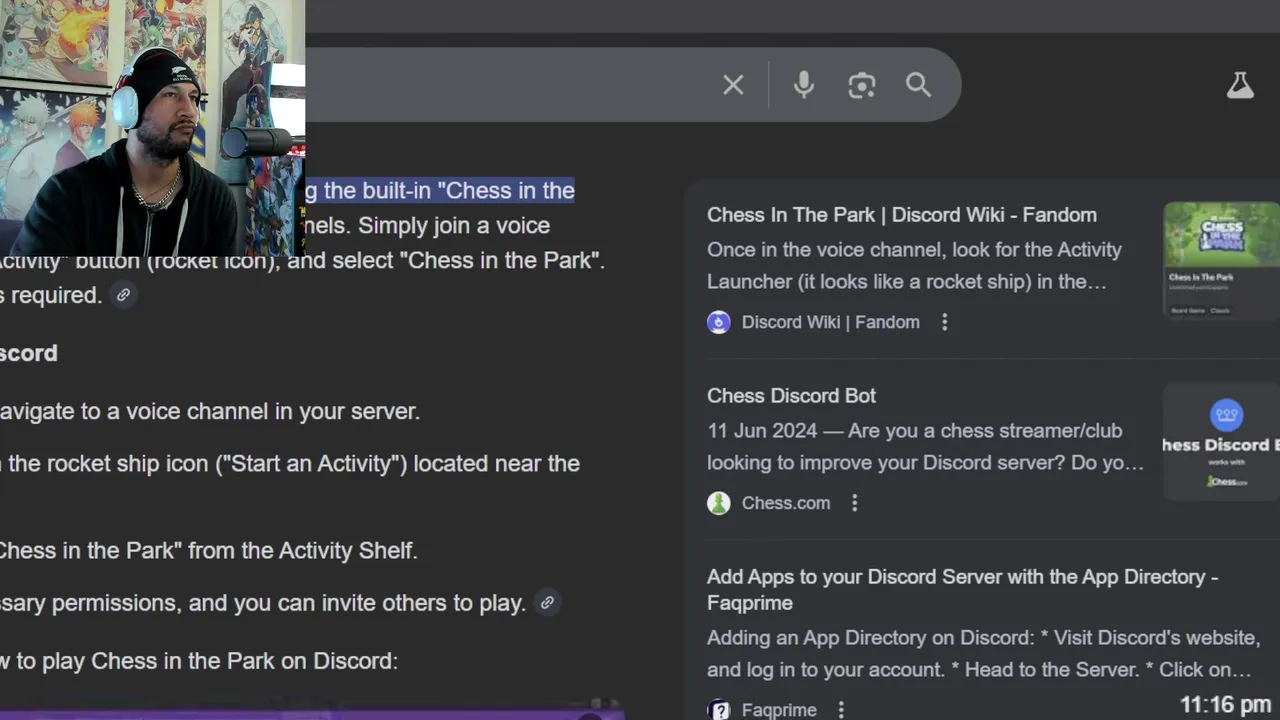Open Search Labs flask icon

click(x=1240, y=85)
